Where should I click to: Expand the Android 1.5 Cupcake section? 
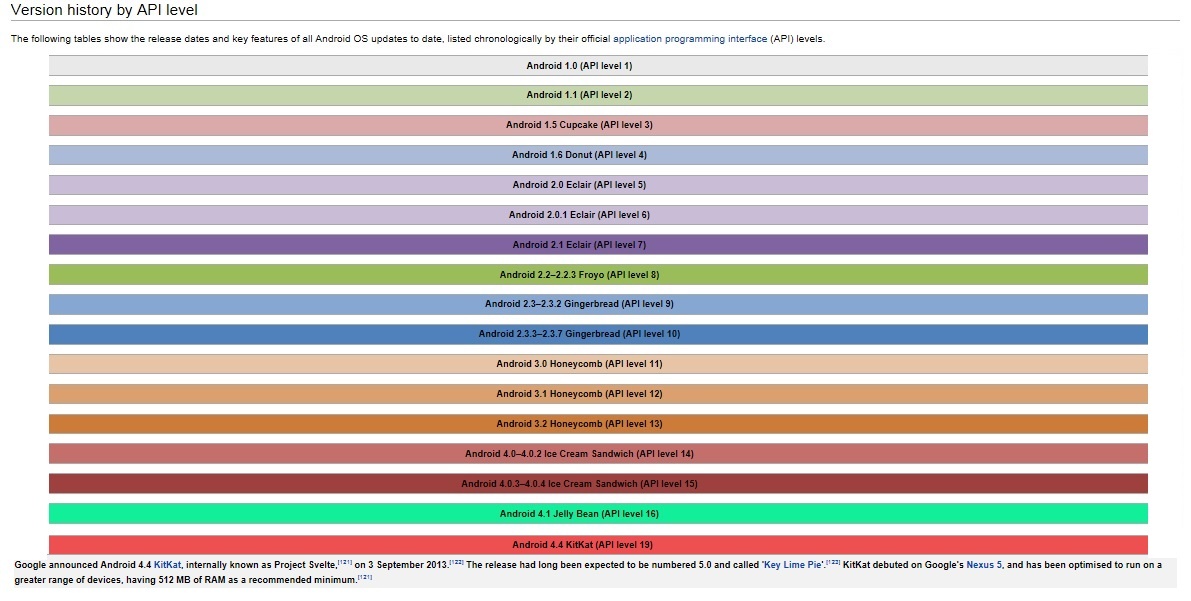click(596, 124)
